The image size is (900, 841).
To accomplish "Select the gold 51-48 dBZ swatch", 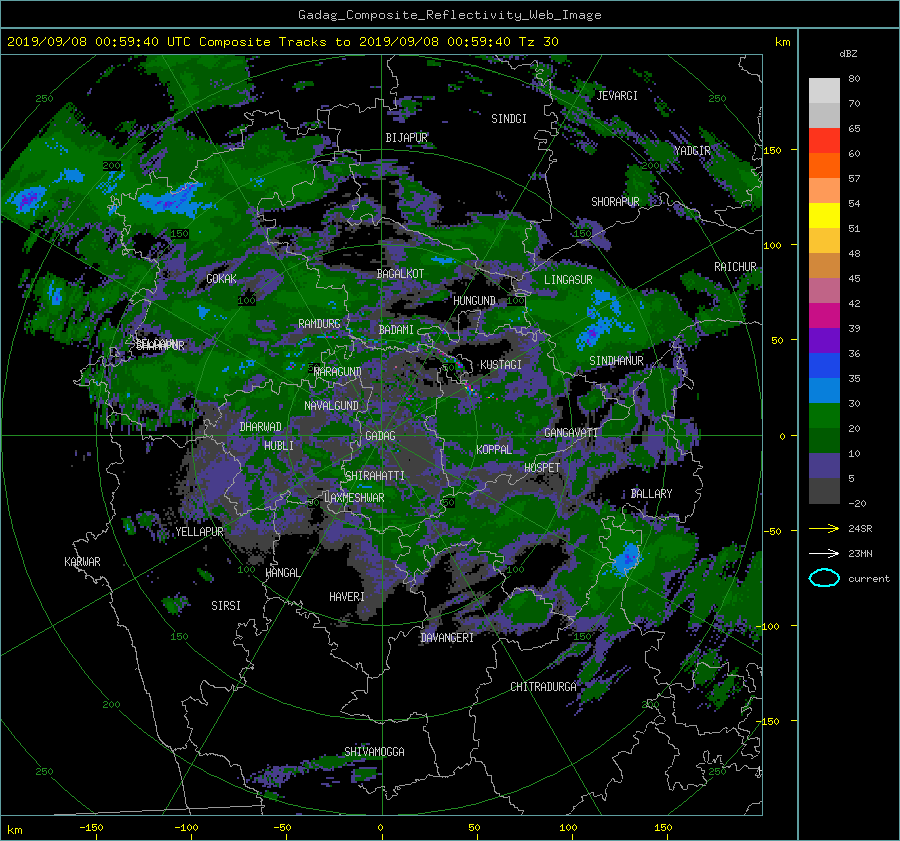I will 824,241.
